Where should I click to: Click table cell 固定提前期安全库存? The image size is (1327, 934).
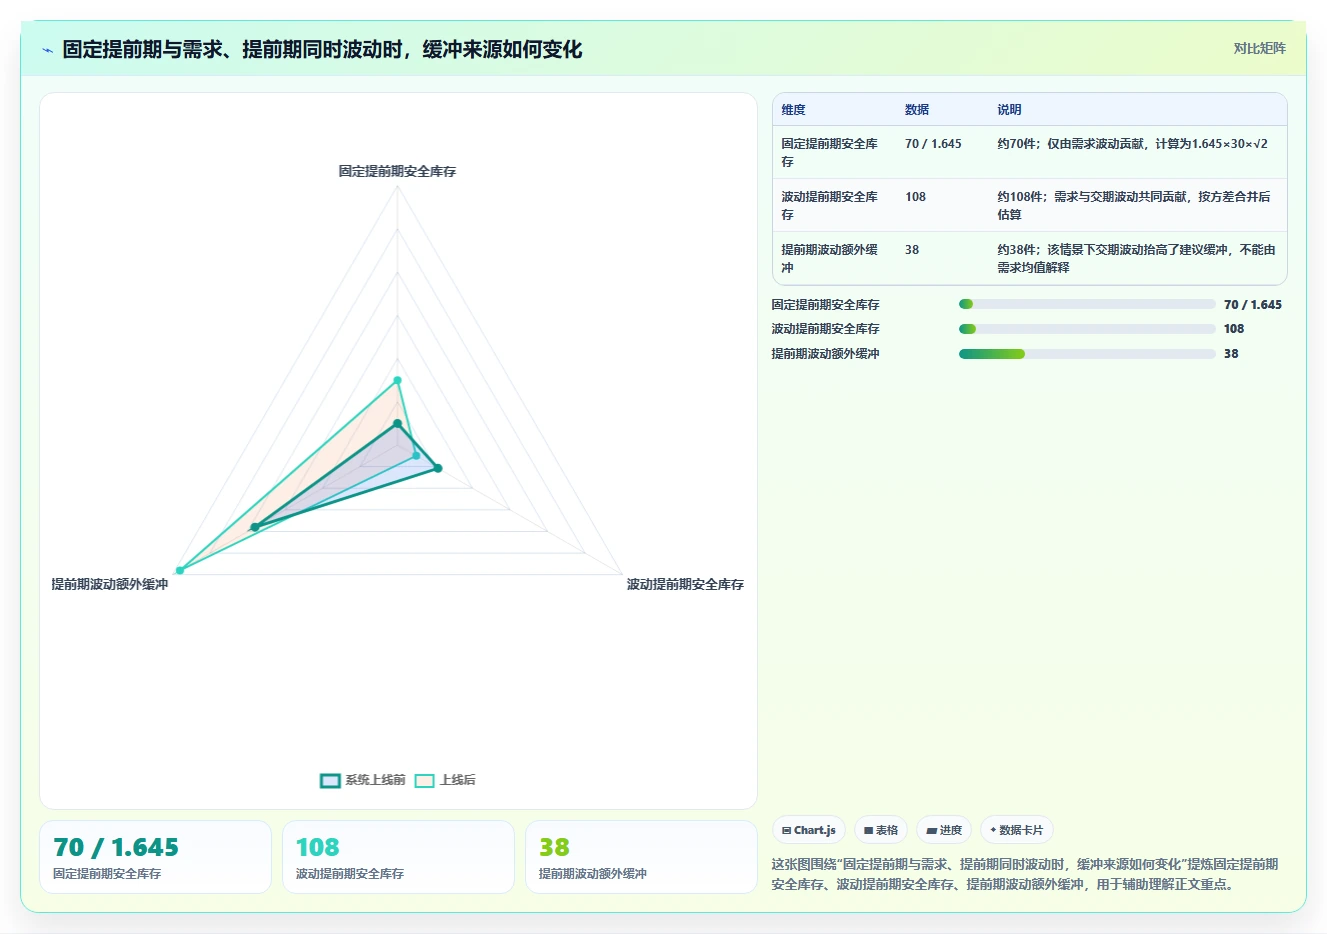830,153
